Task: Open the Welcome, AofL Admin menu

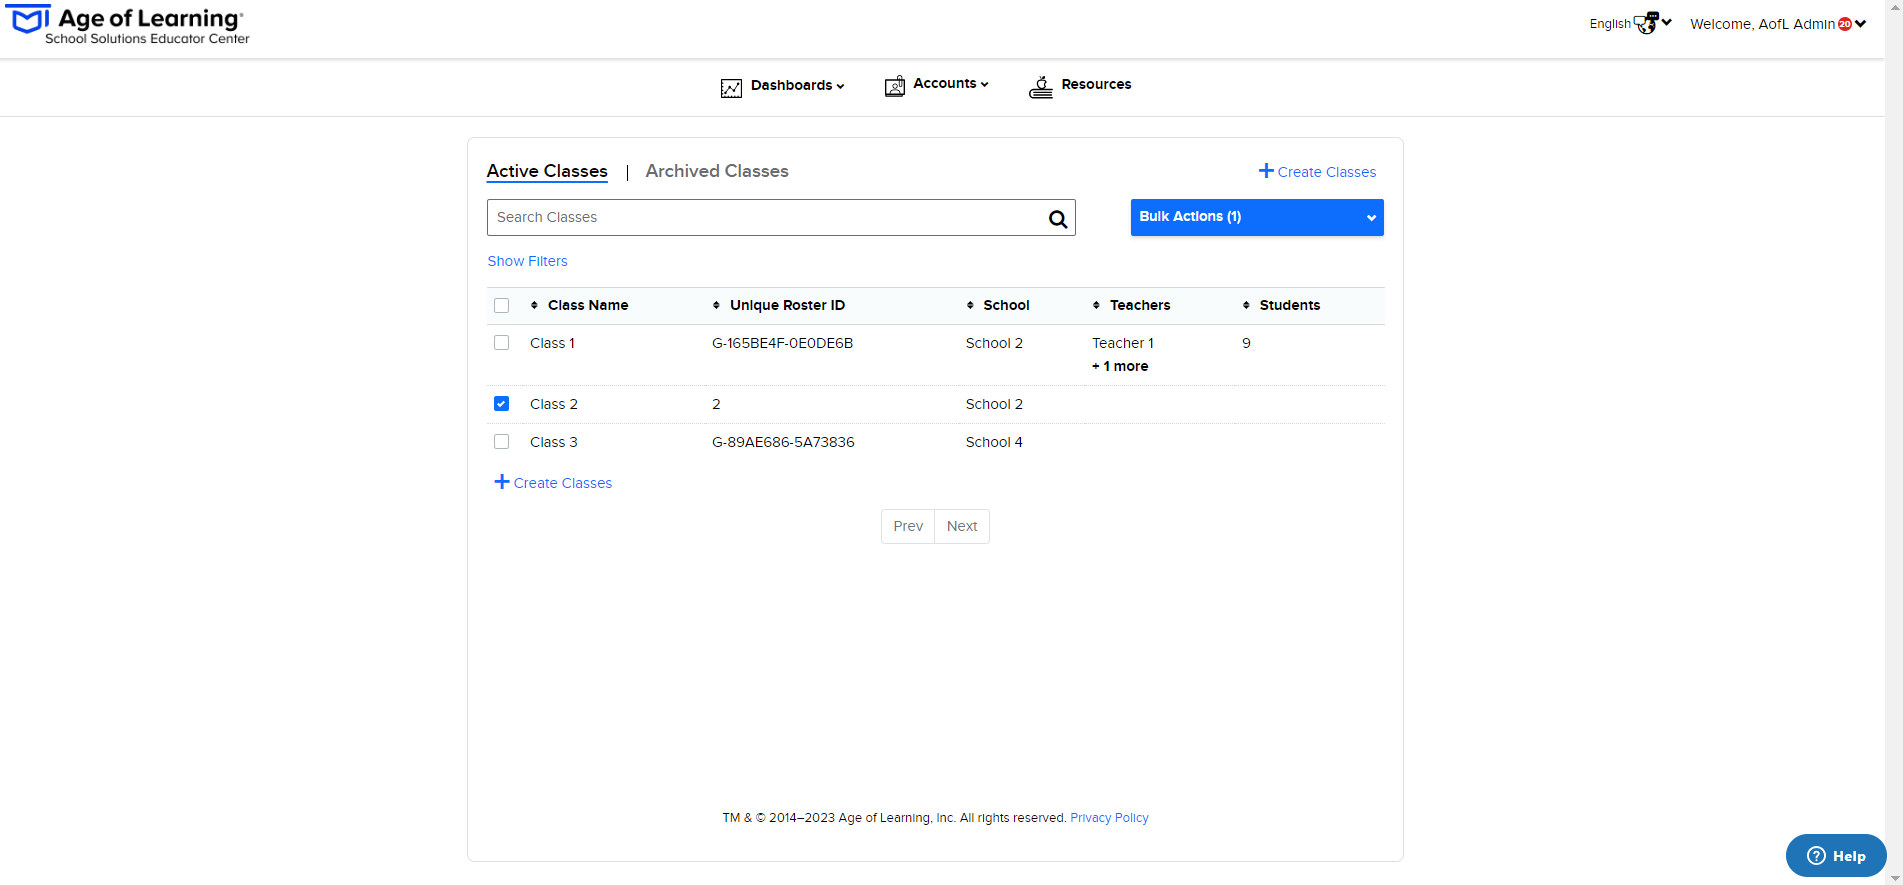Action: [1778, 24]
